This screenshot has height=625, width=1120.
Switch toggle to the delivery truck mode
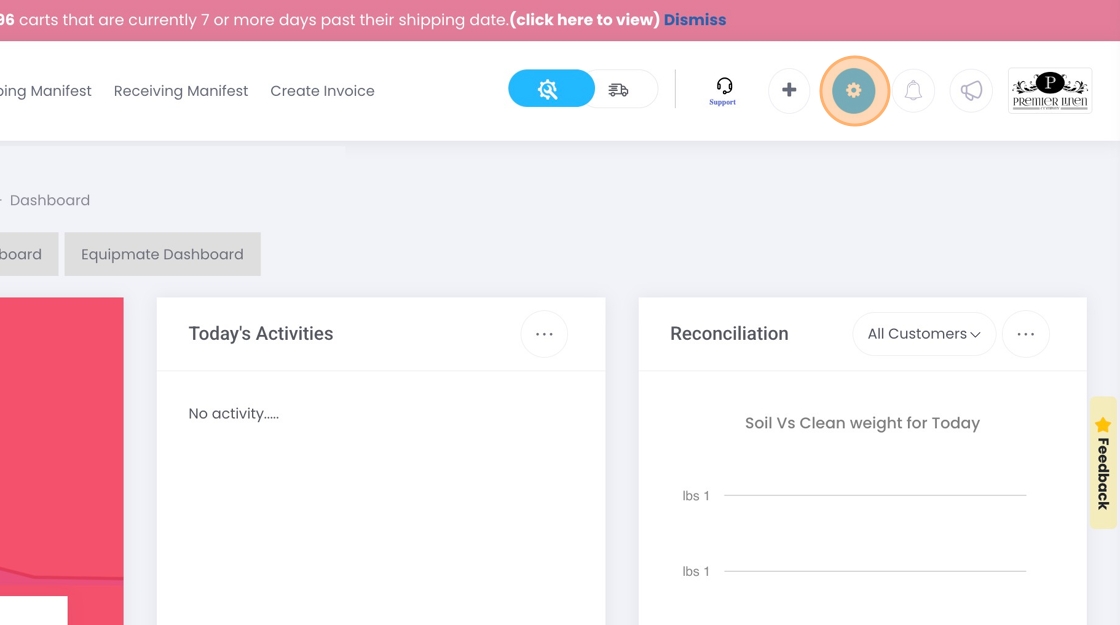619,89
